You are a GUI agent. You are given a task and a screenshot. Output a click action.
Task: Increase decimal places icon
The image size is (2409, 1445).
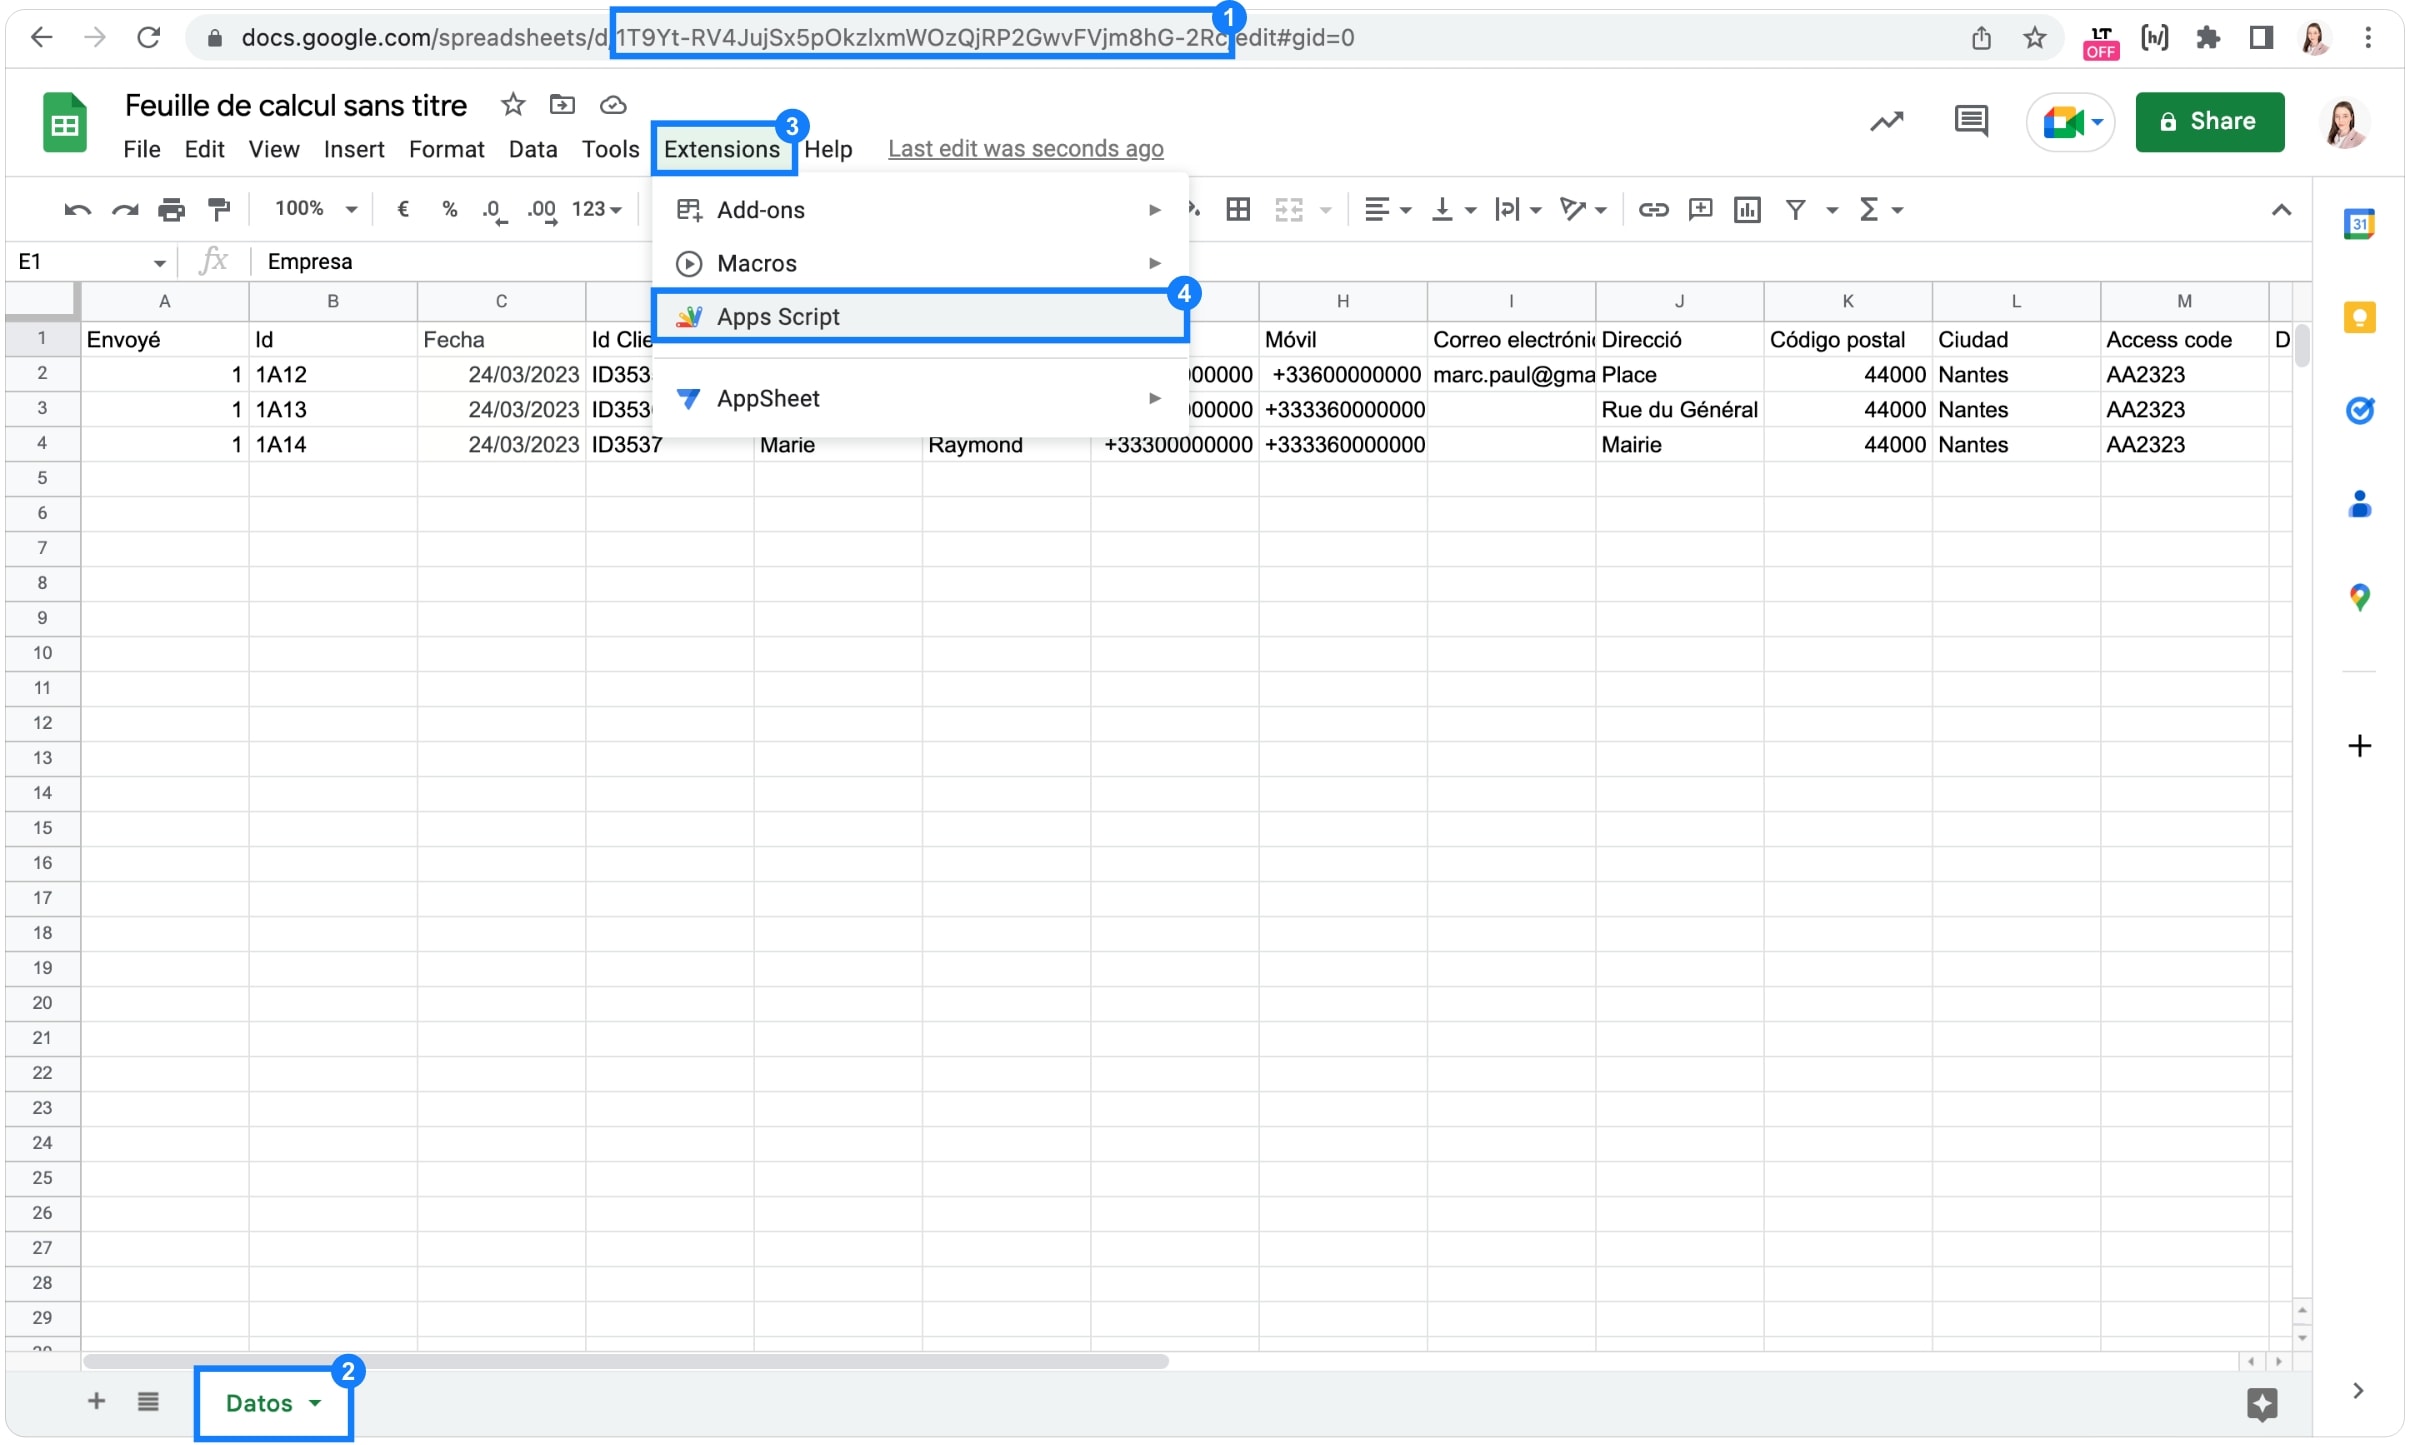pos(542,211)
